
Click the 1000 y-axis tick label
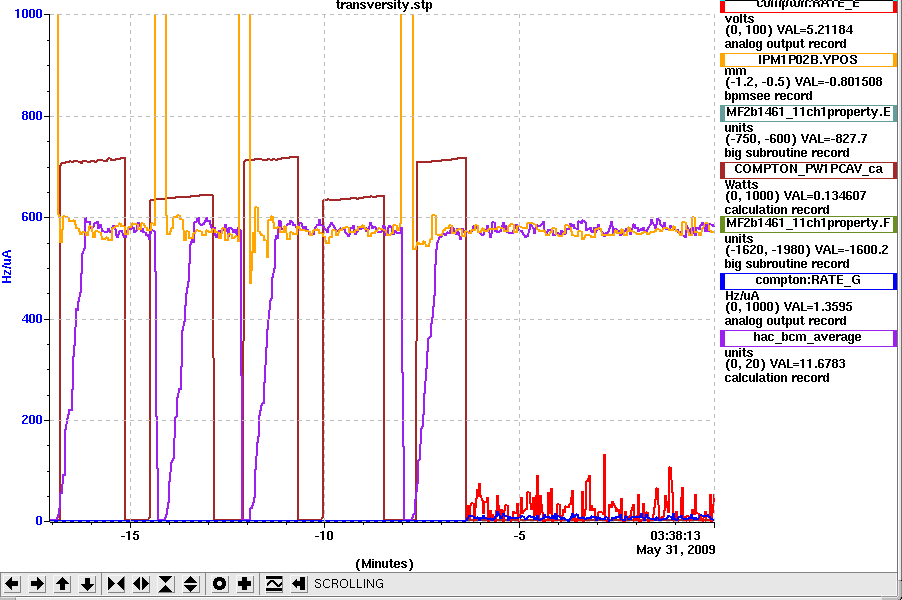click(x=28, y=14)
